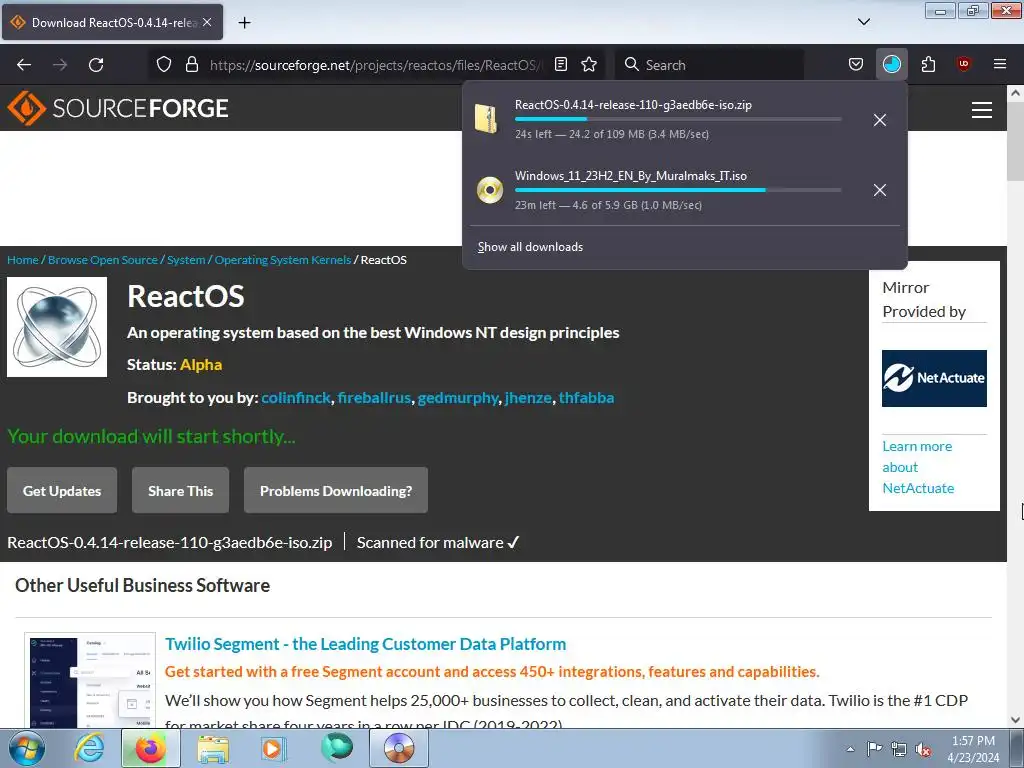Viewport: 1024px width, 768px height.
Task: Open gedmurphy profile link
Action: pos(458,398)
